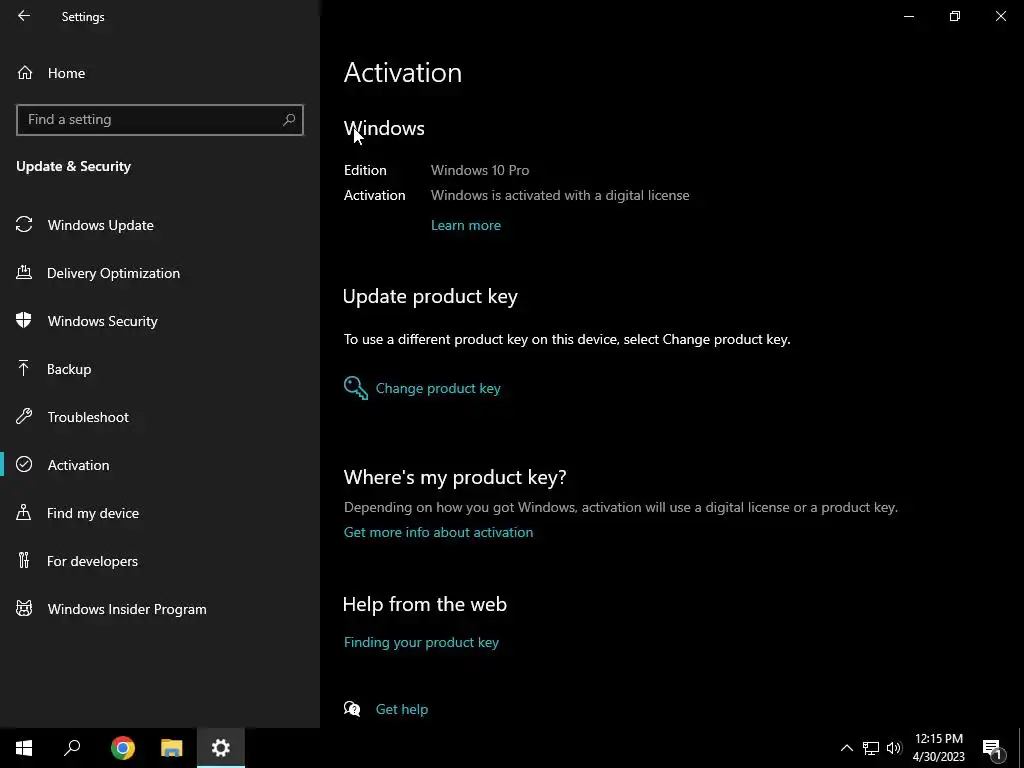Screen dimensions: 1024x768
Task: Restore down the Settings window
Action: click(x=955, y=16)
